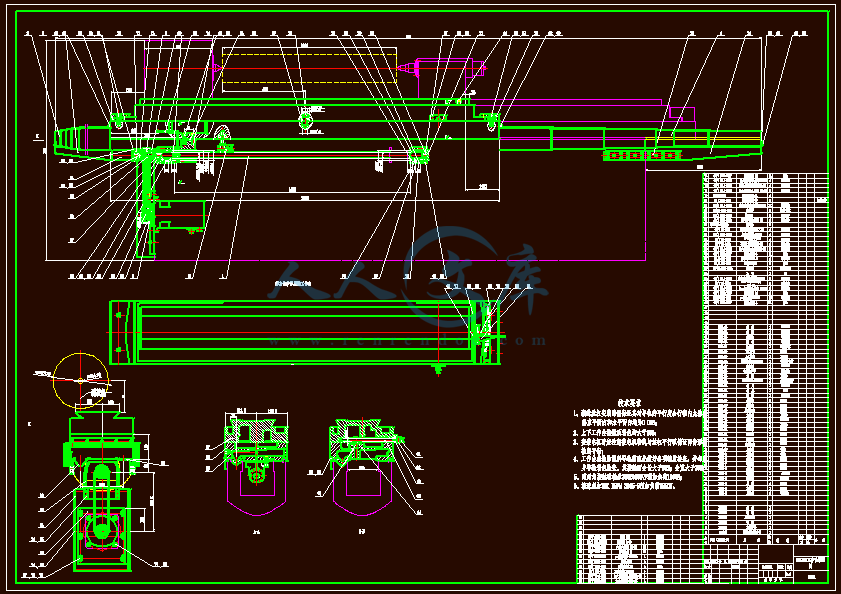
Task: Click the tall parts list table on the right
Action: (765, 358)
